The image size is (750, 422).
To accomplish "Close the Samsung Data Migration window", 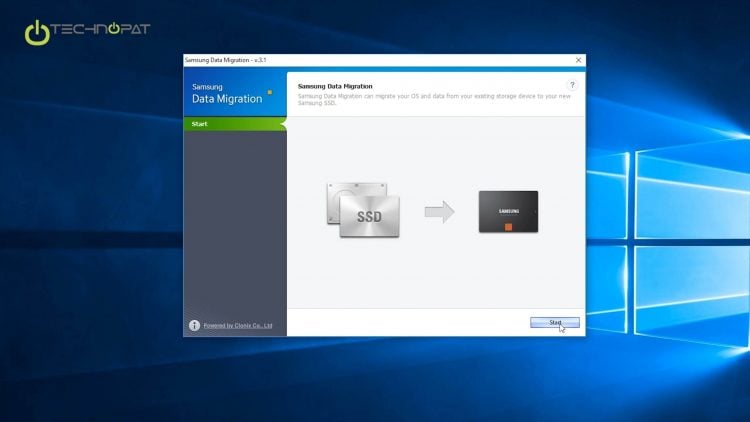I will click(578, 60).
